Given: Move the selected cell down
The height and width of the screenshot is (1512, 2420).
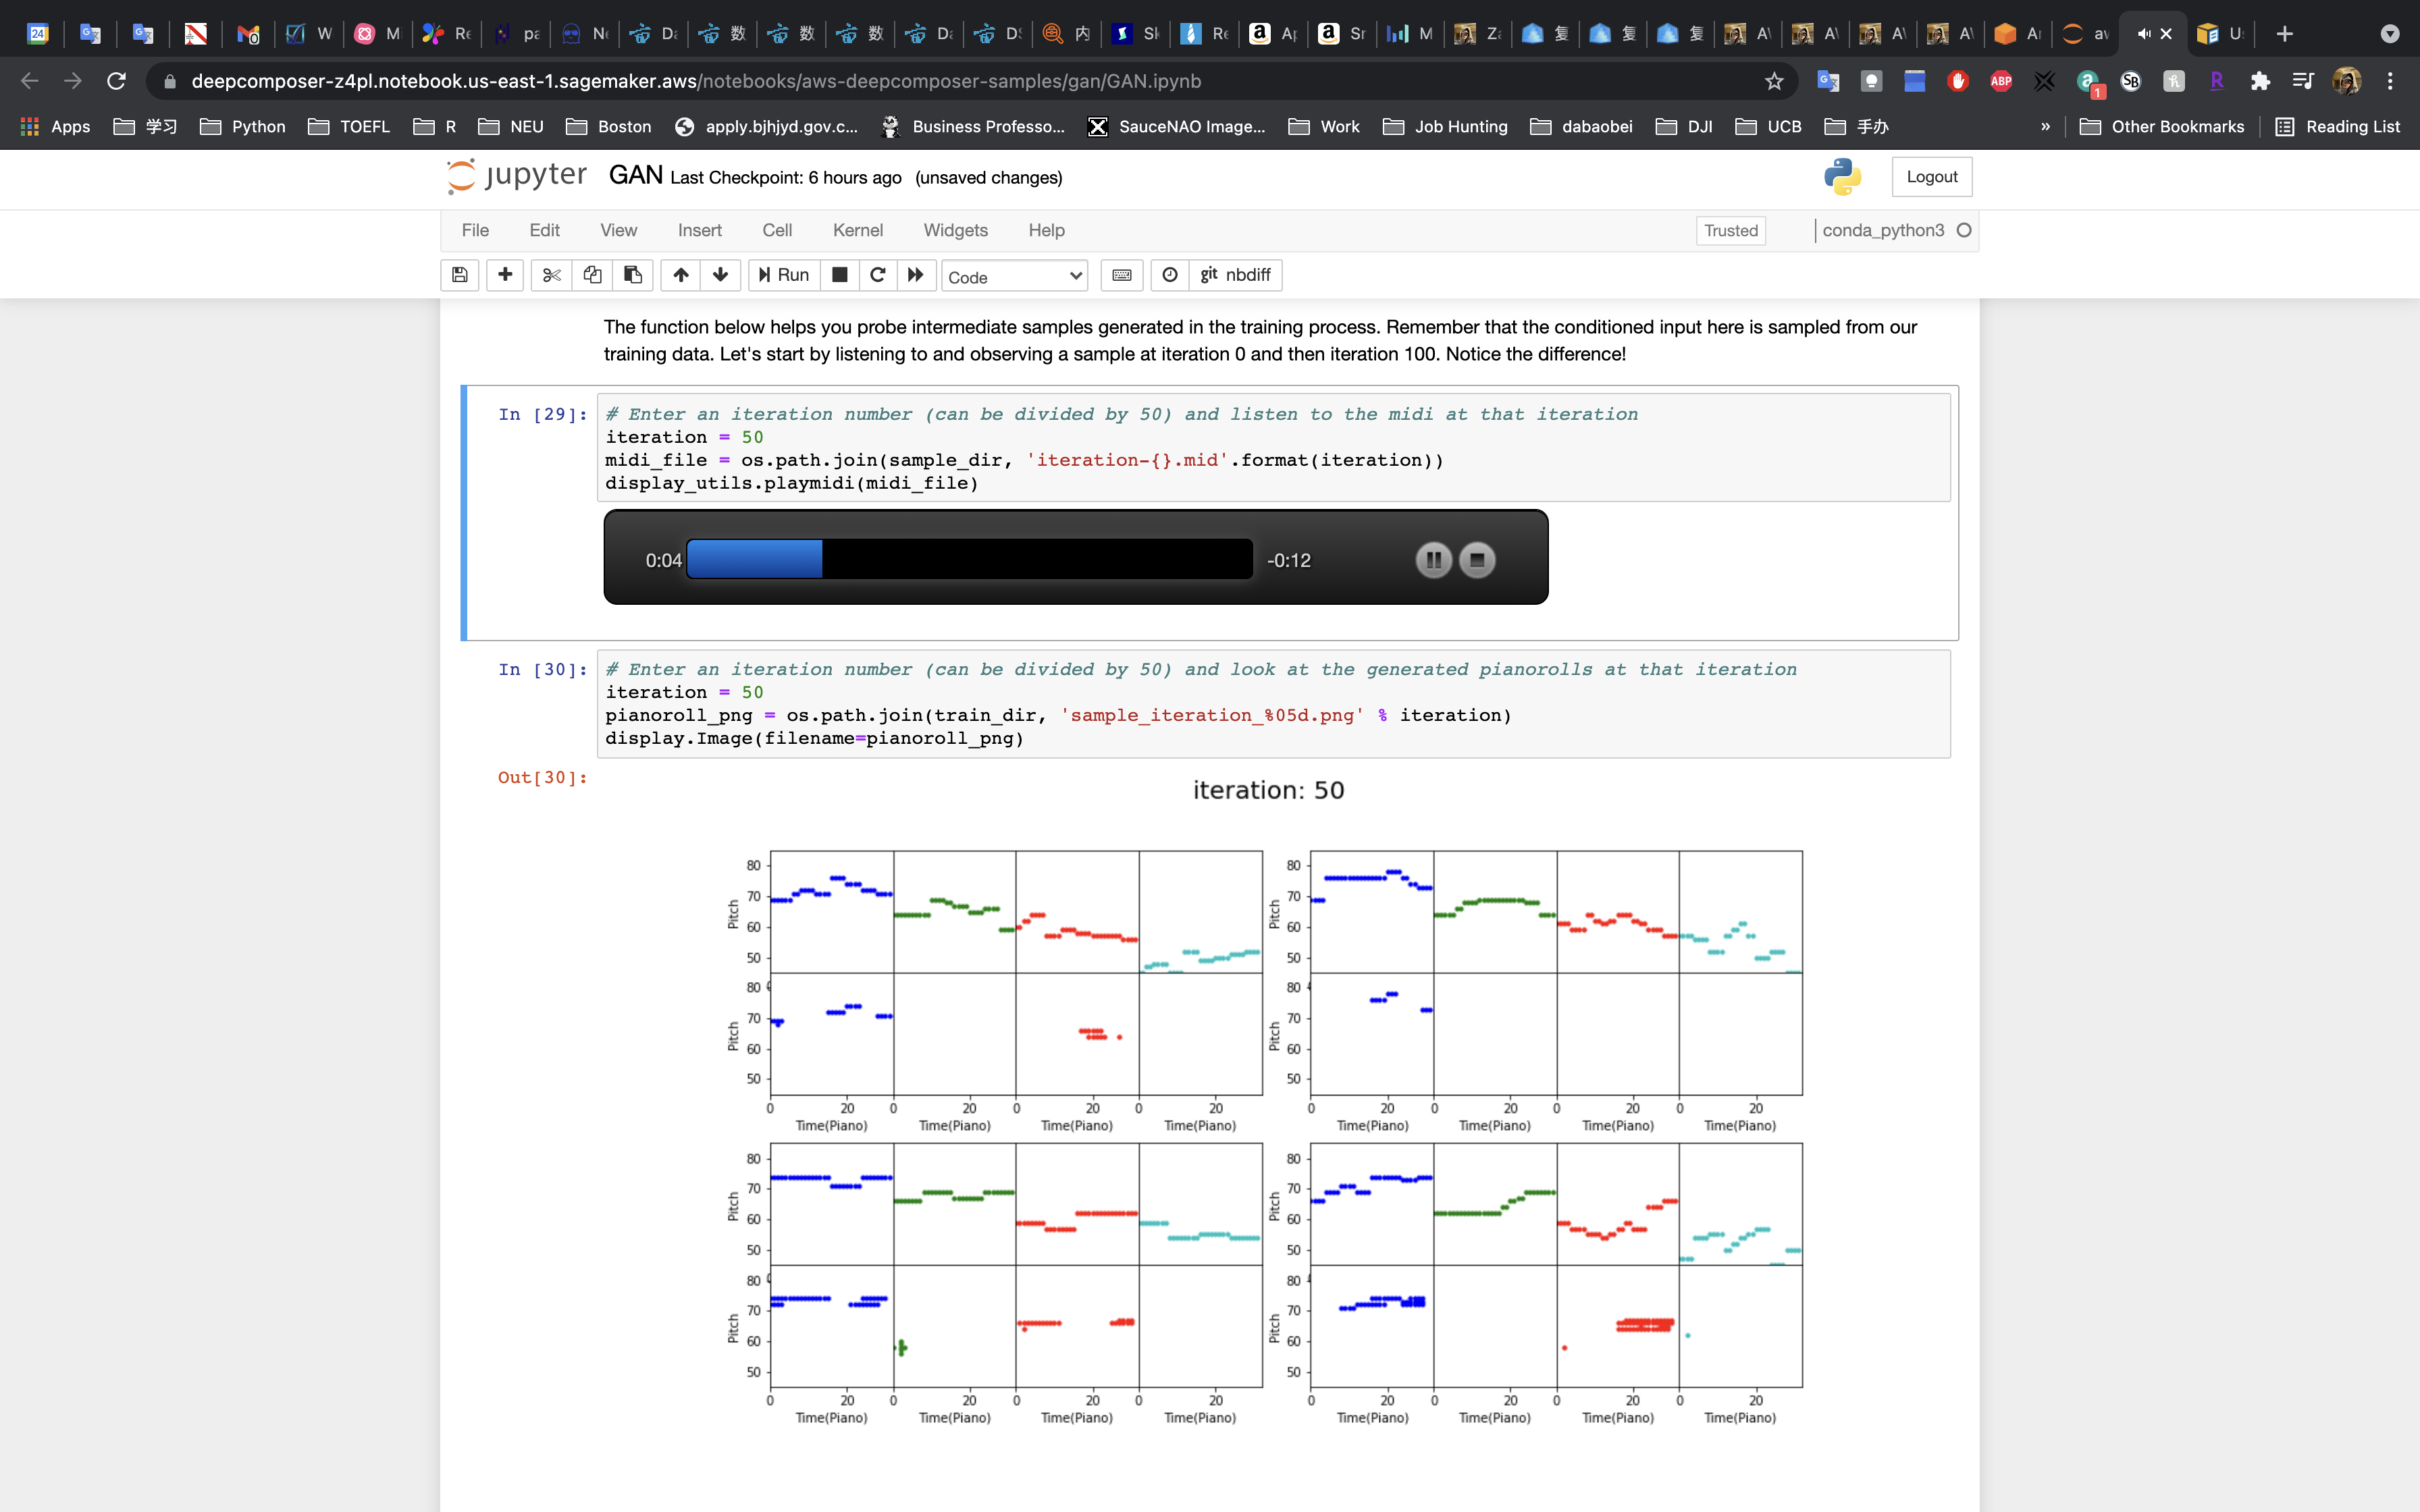Looking at the screenshot, I should [x=720, y=275].
